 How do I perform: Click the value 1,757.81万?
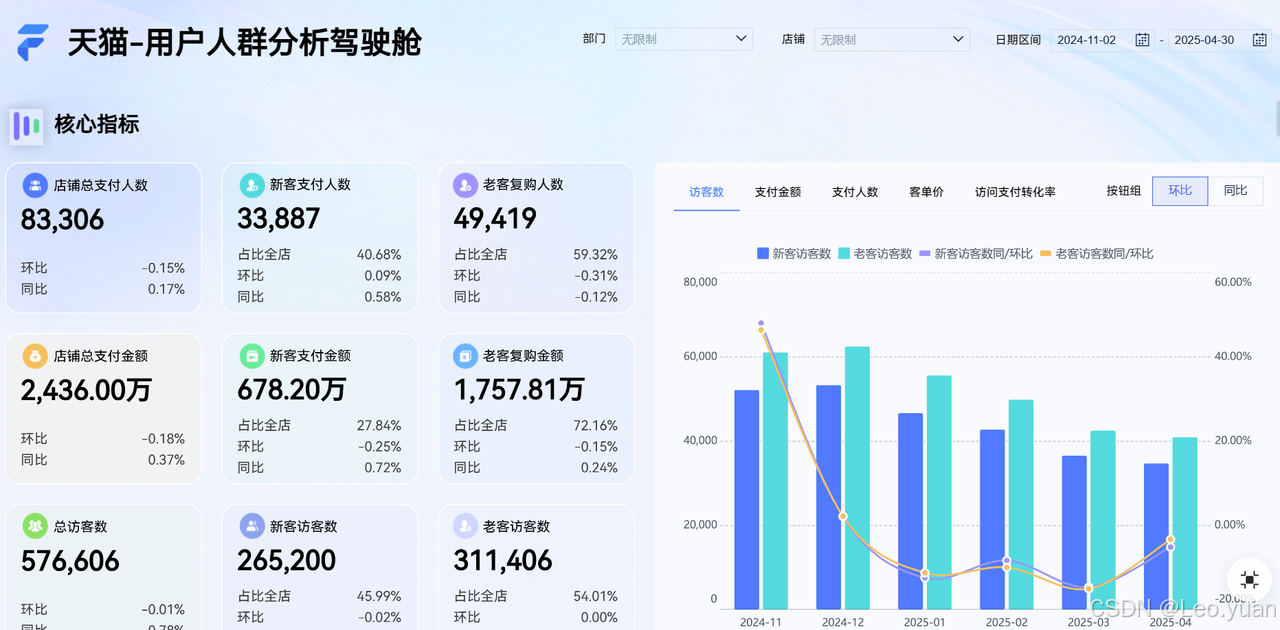tap(519, 390)
